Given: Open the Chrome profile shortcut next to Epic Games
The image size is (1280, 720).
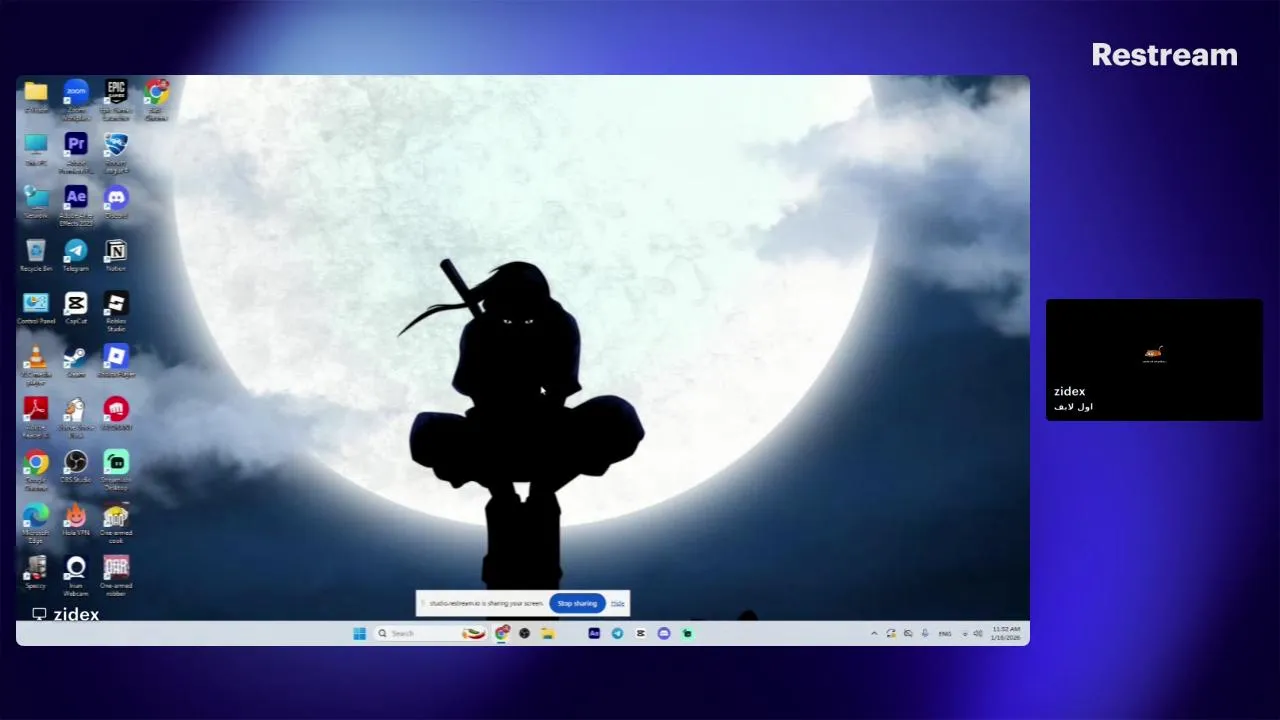Looking at the screenshot, I should click(156, 98).
